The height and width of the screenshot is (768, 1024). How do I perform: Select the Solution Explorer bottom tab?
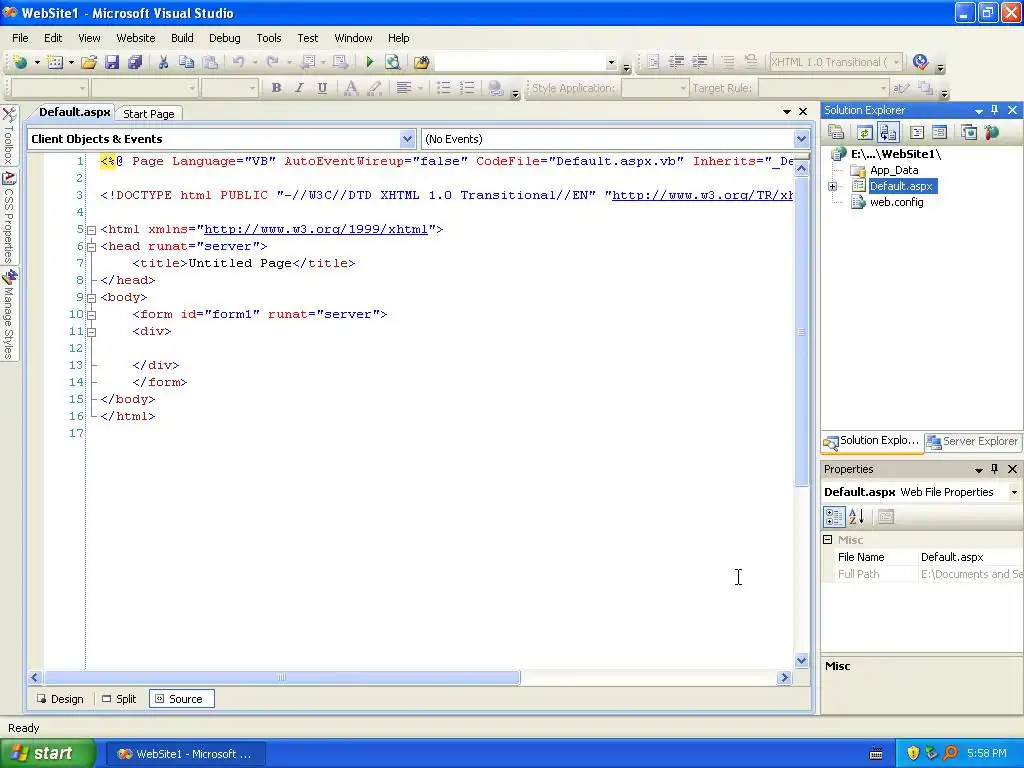tap(872, 441)
